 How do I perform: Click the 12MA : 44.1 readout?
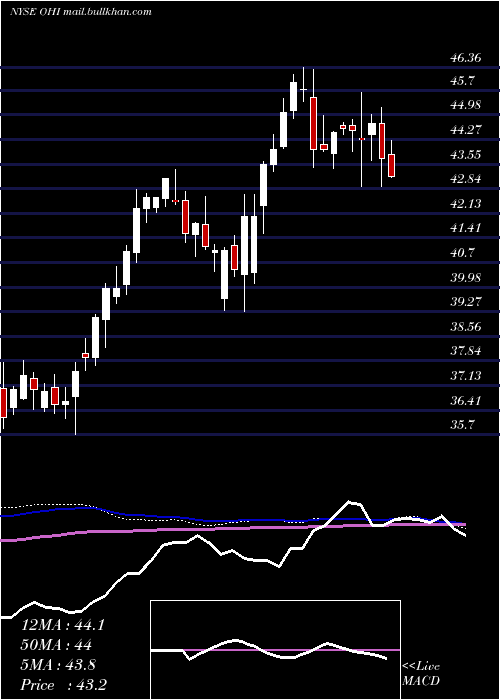[62, 625]
